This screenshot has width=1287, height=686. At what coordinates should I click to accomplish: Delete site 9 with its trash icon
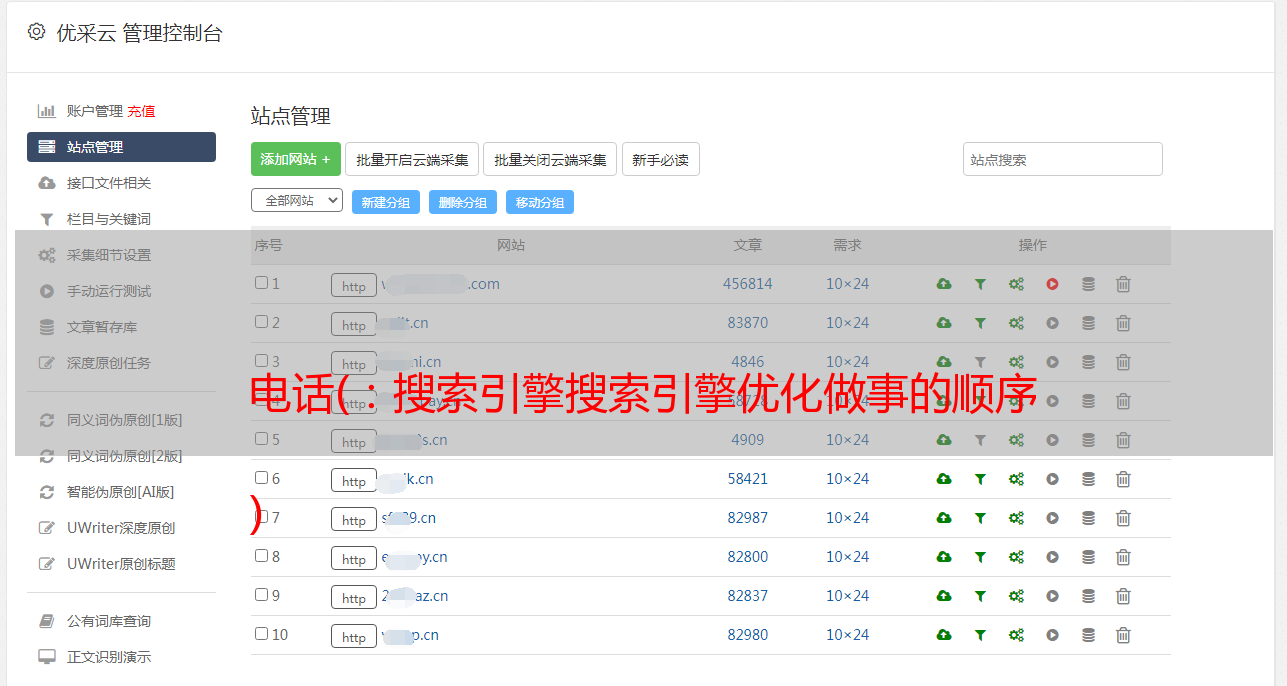(1123, 596)
